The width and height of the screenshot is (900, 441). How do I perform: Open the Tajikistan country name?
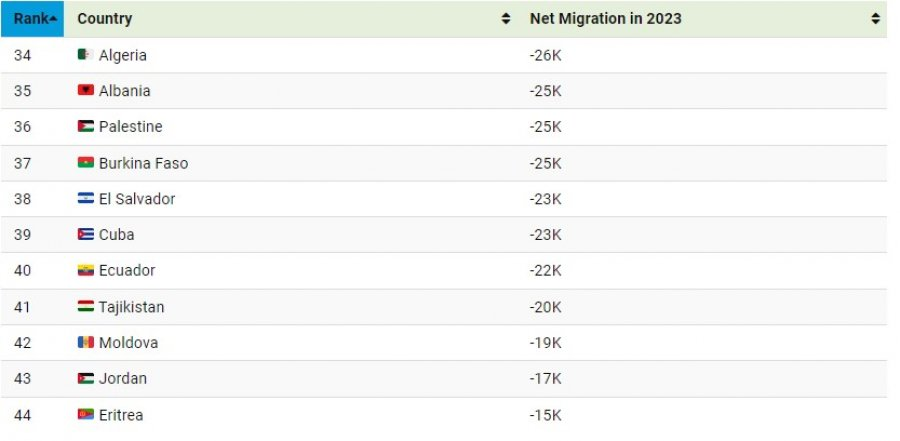tap(131, 307)
